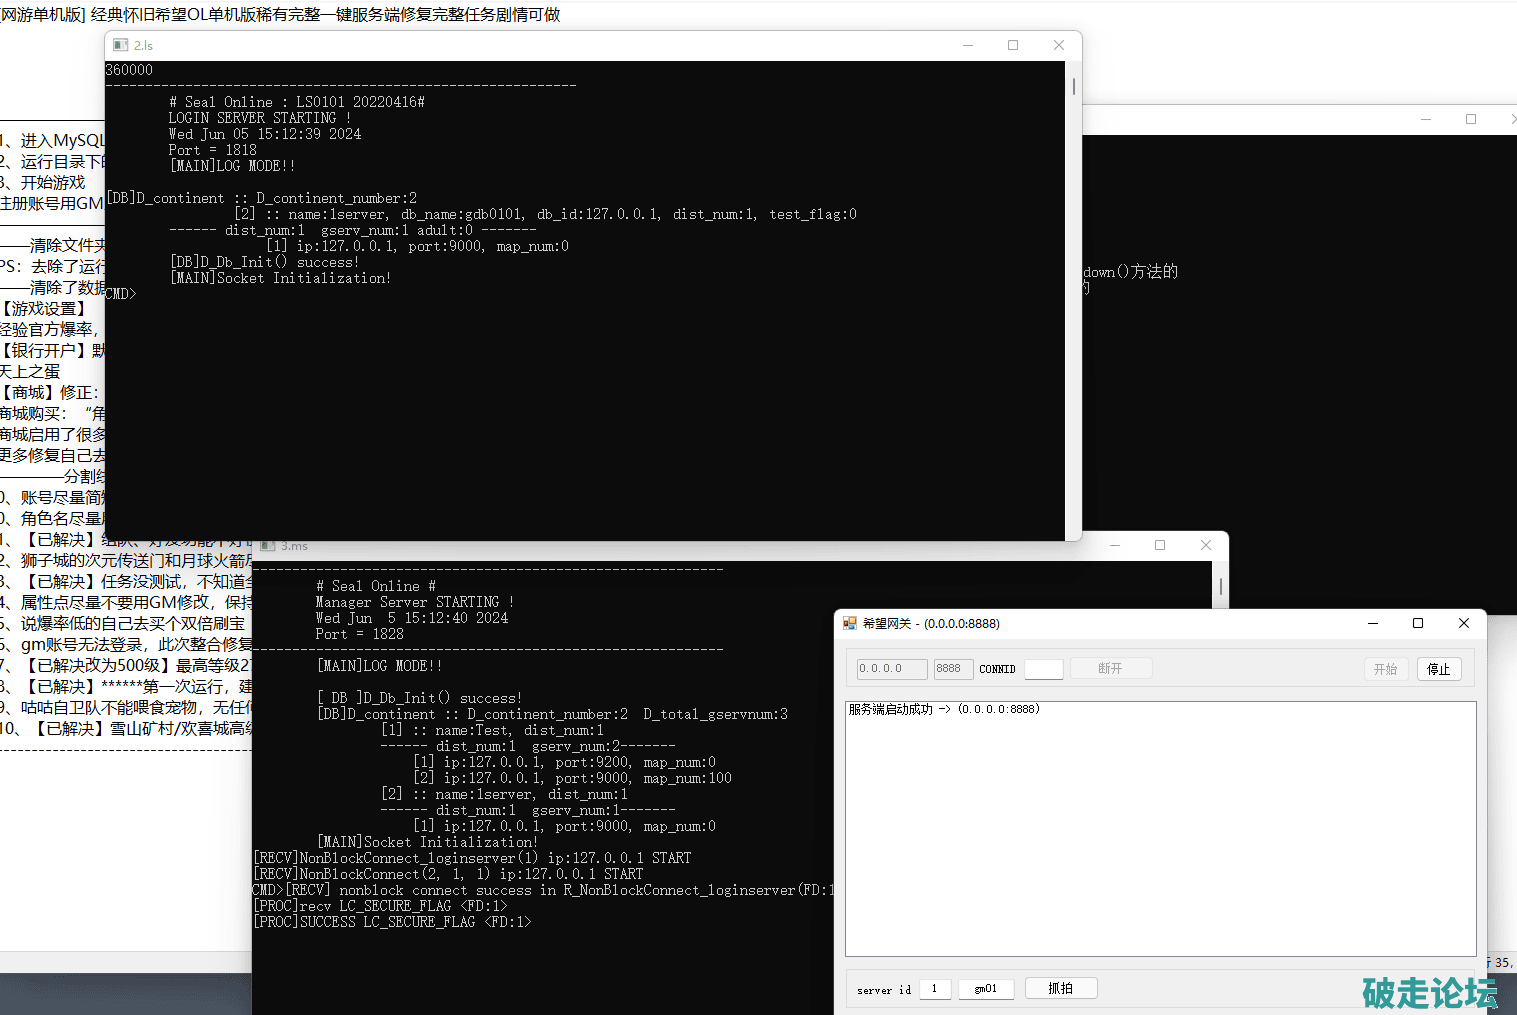Minimize the 希望网关 gateway window
This screenshot has width=1517, height=1015.
pyautogui.click(x=1373, y=623)
